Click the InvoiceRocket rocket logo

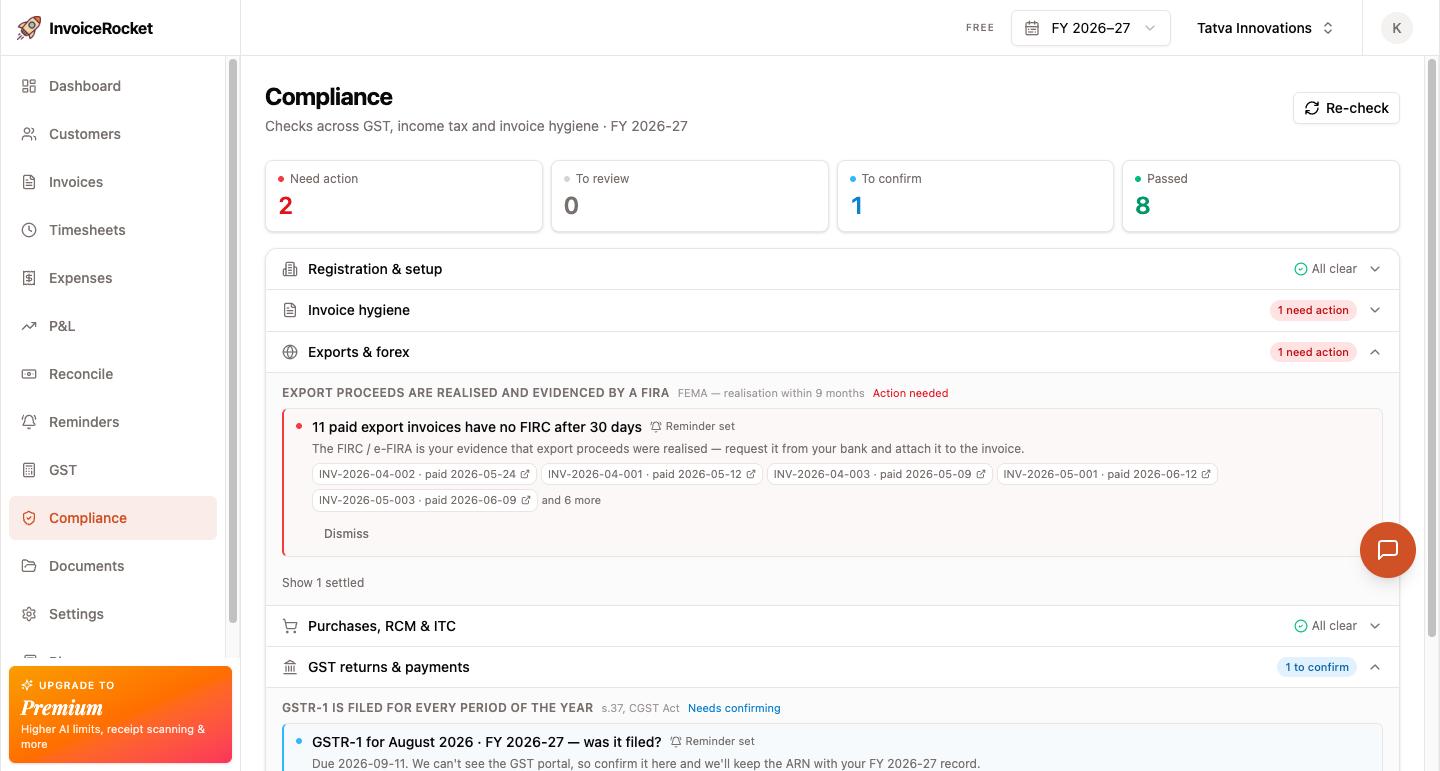[29, 28]
